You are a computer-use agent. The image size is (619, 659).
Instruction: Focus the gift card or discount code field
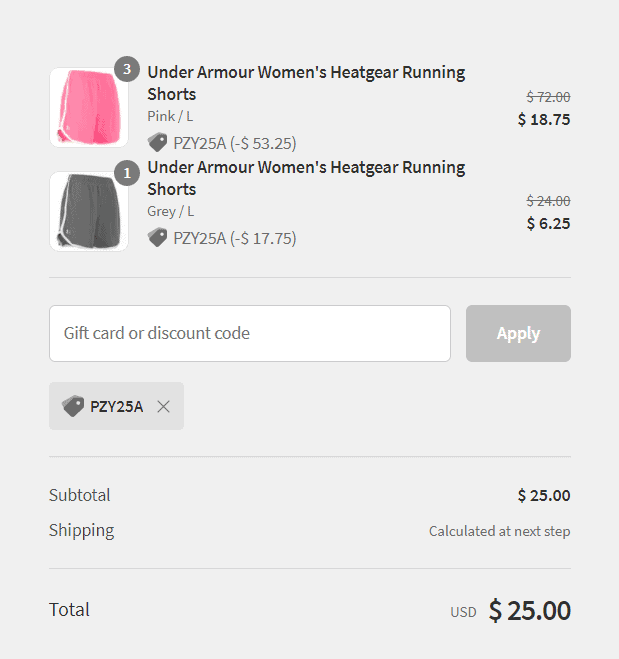250,333
